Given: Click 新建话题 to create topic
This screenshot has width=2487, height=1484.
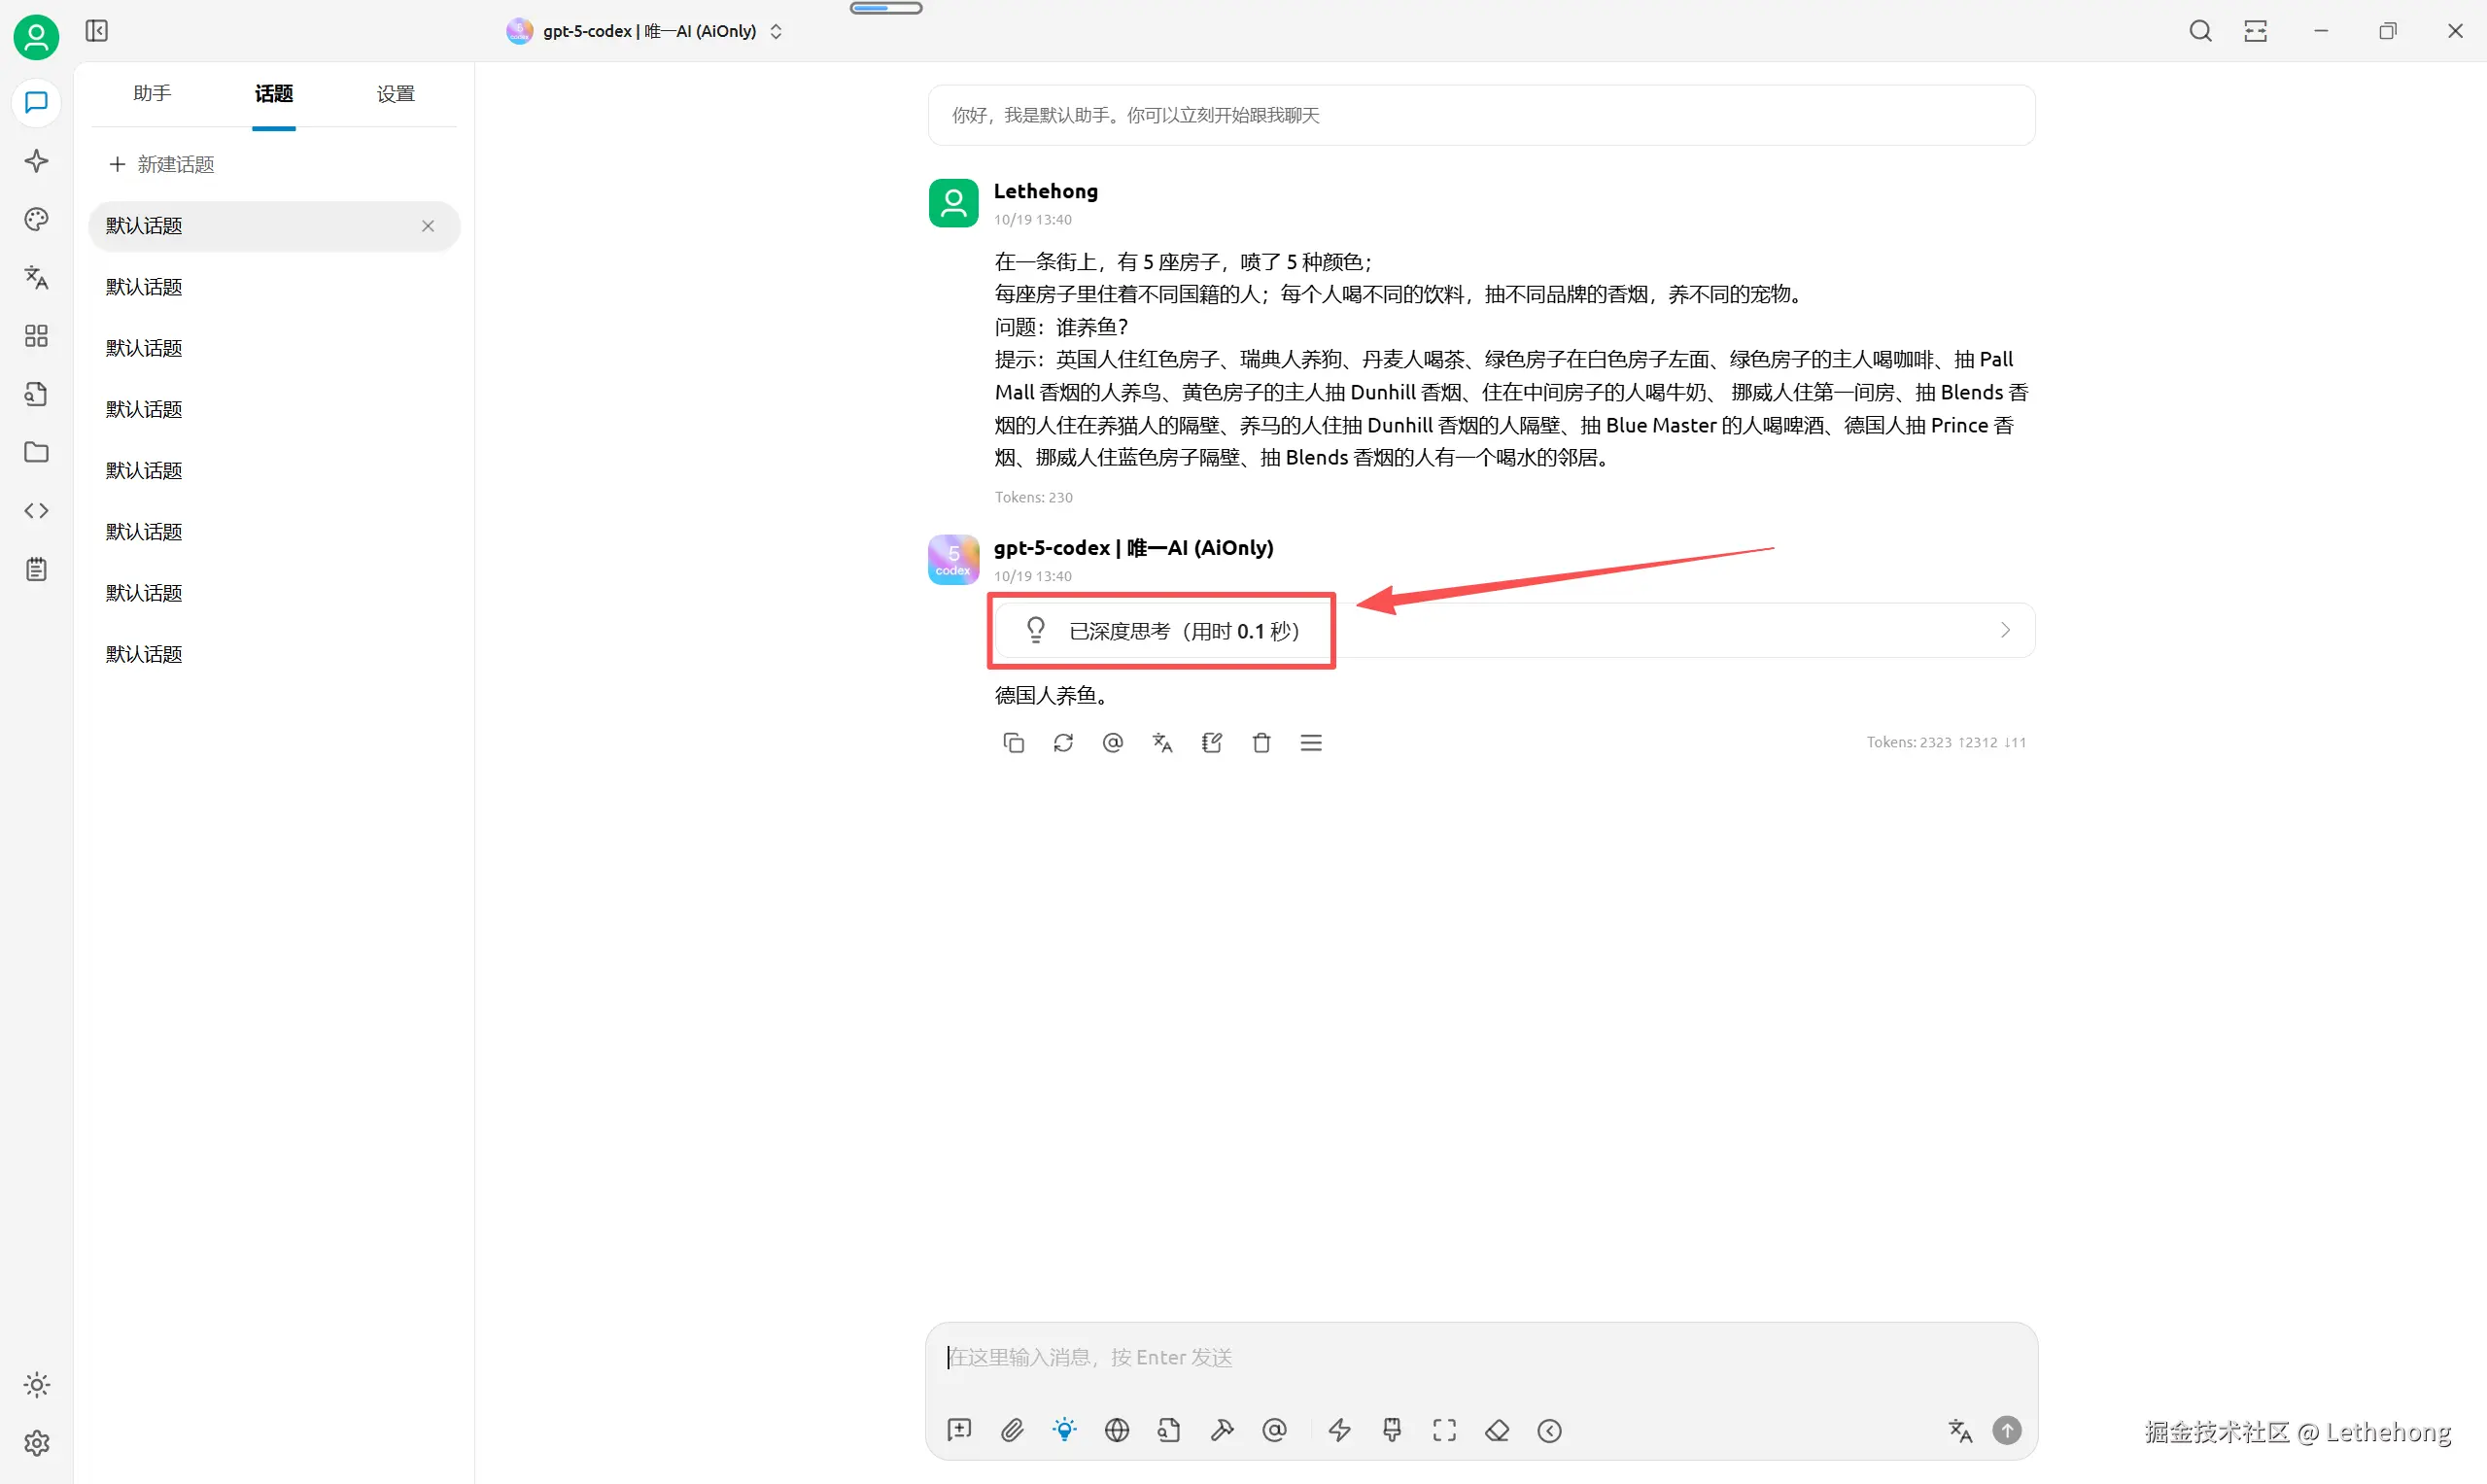Looking at the screenshot, I should point(162,164).
